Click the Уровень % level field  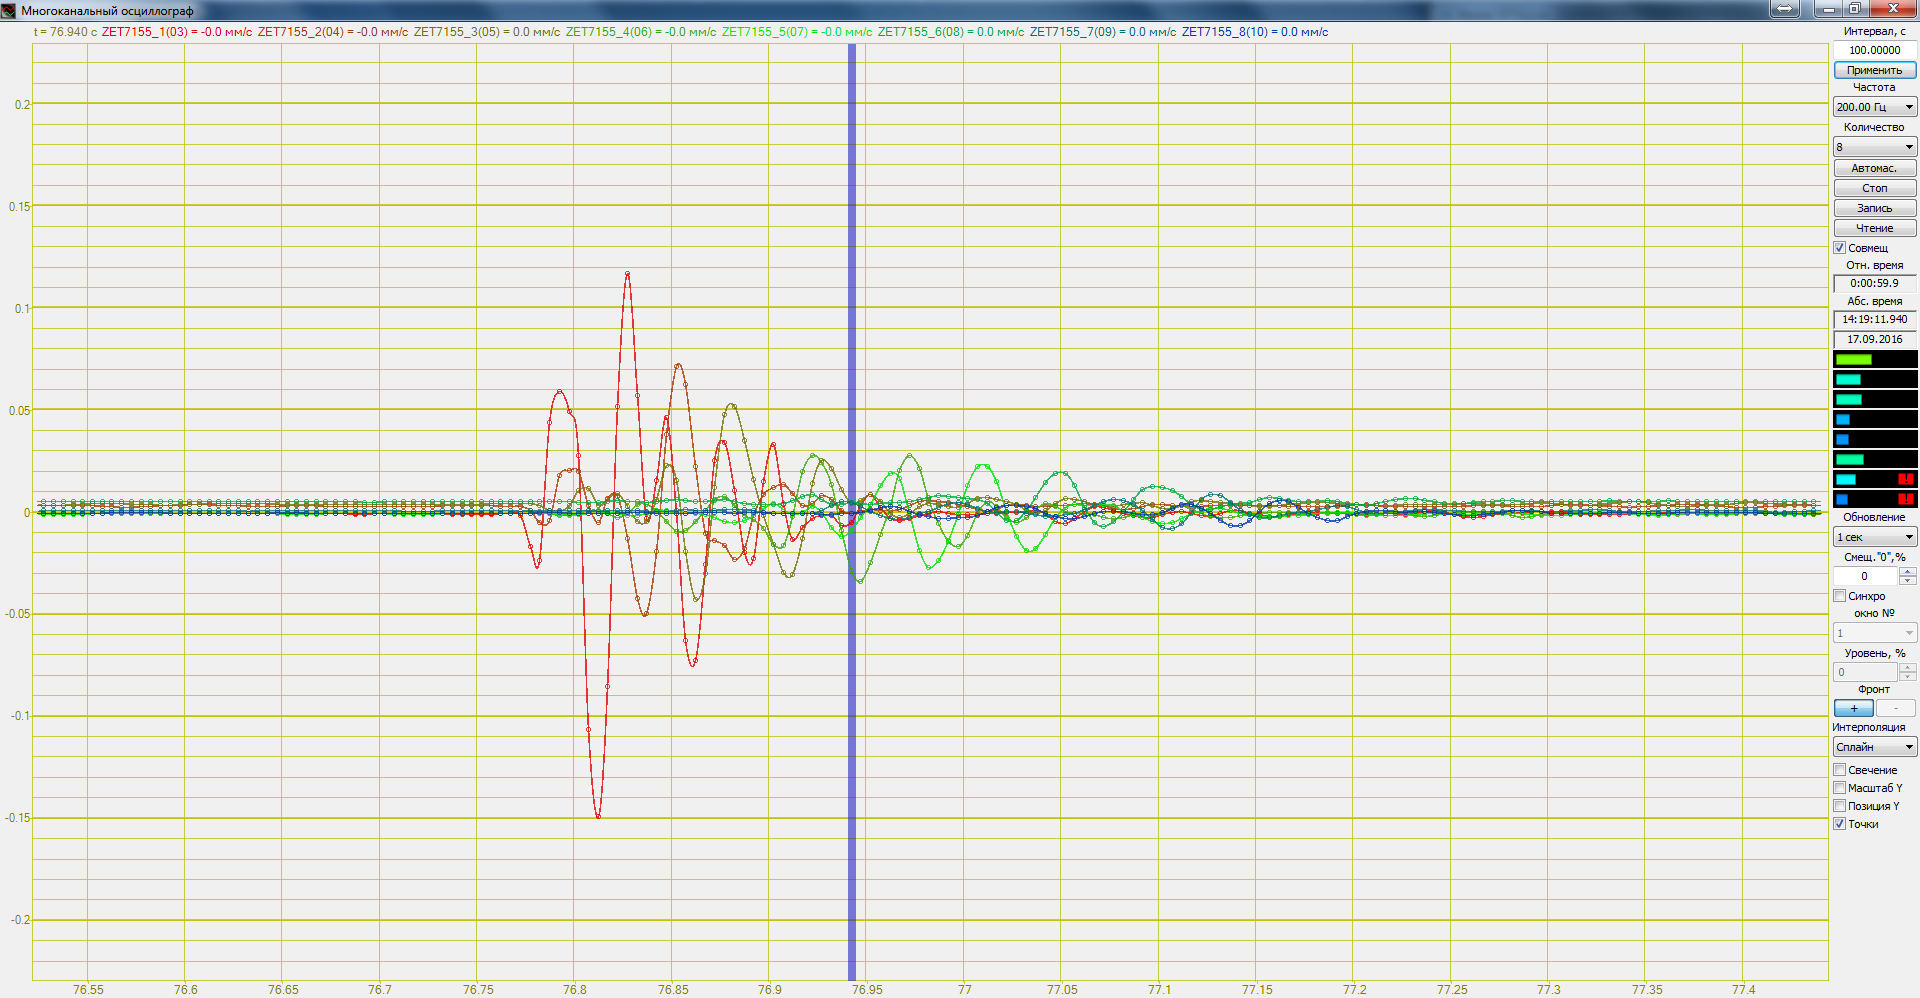[1865, 672]
